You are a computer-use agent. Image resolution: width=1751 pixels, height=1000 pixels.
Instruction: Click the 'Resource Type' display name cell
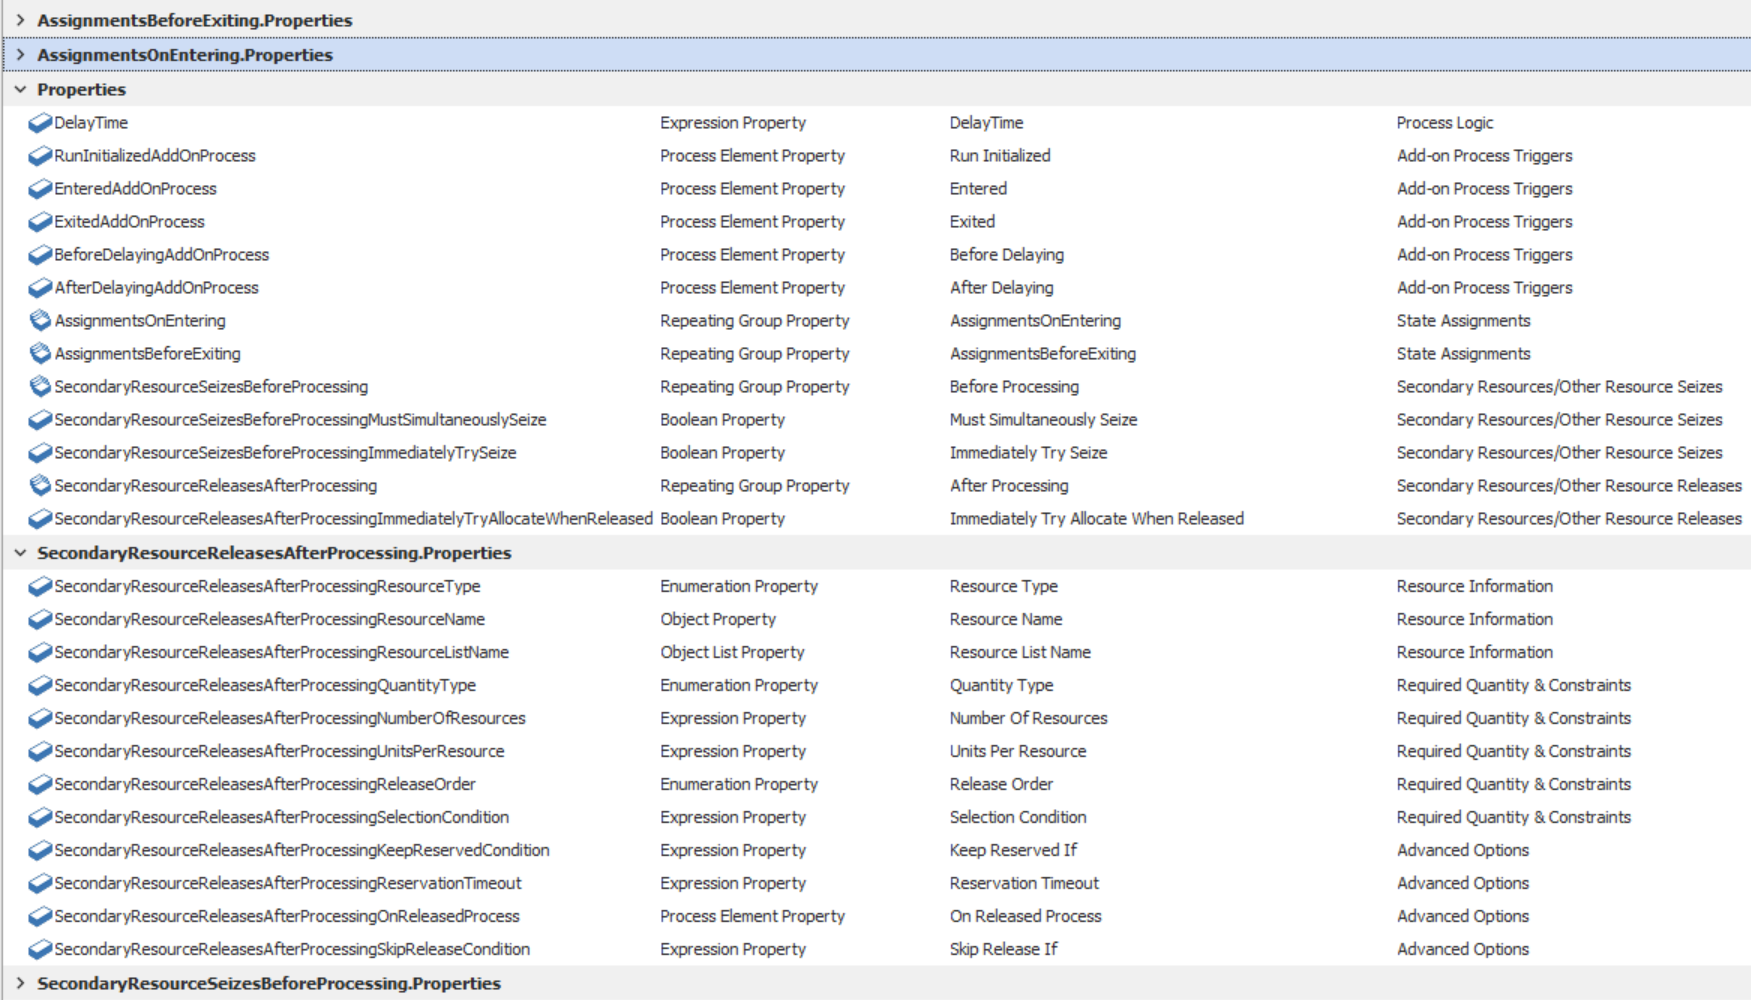1004,587
